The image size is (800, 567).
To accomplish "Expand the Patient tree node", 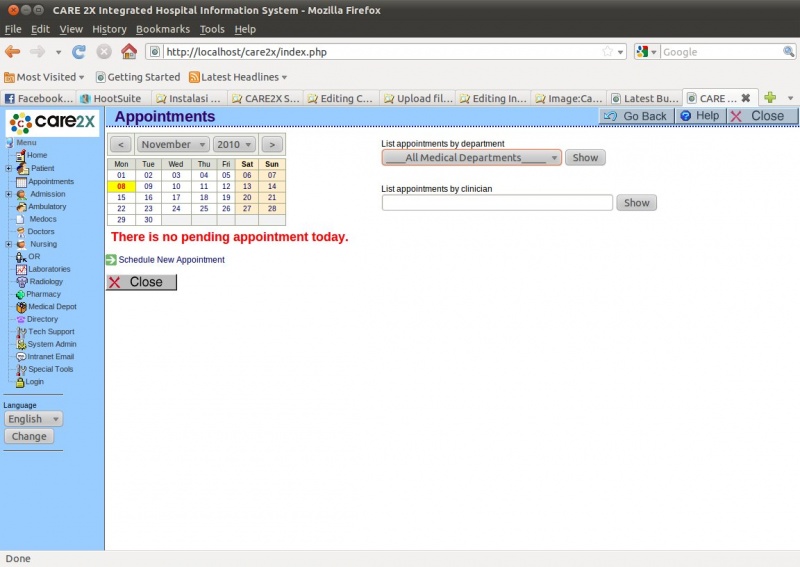I will (x=9, y=168).
